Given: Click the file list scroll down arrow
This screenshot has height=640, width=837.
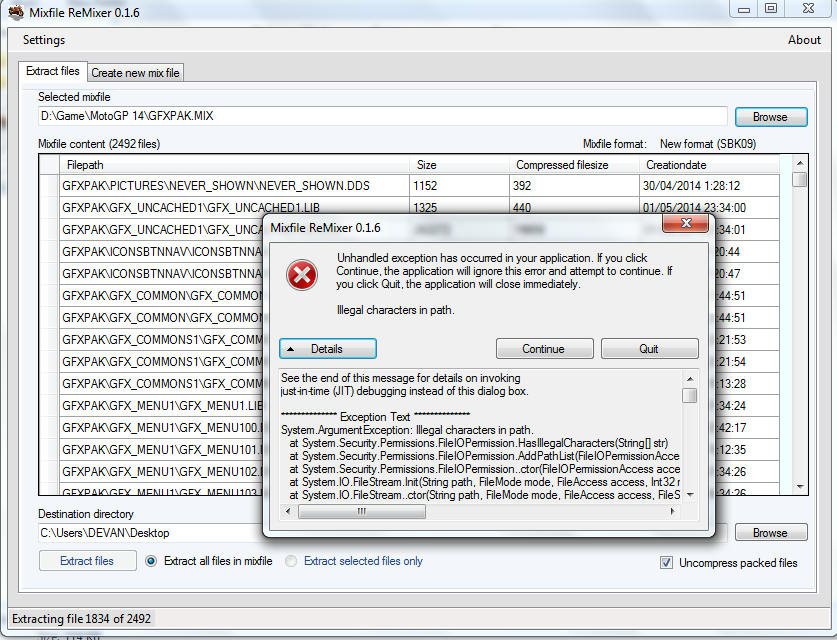Looking at the screenshot, I should click(x=799, y=487).
